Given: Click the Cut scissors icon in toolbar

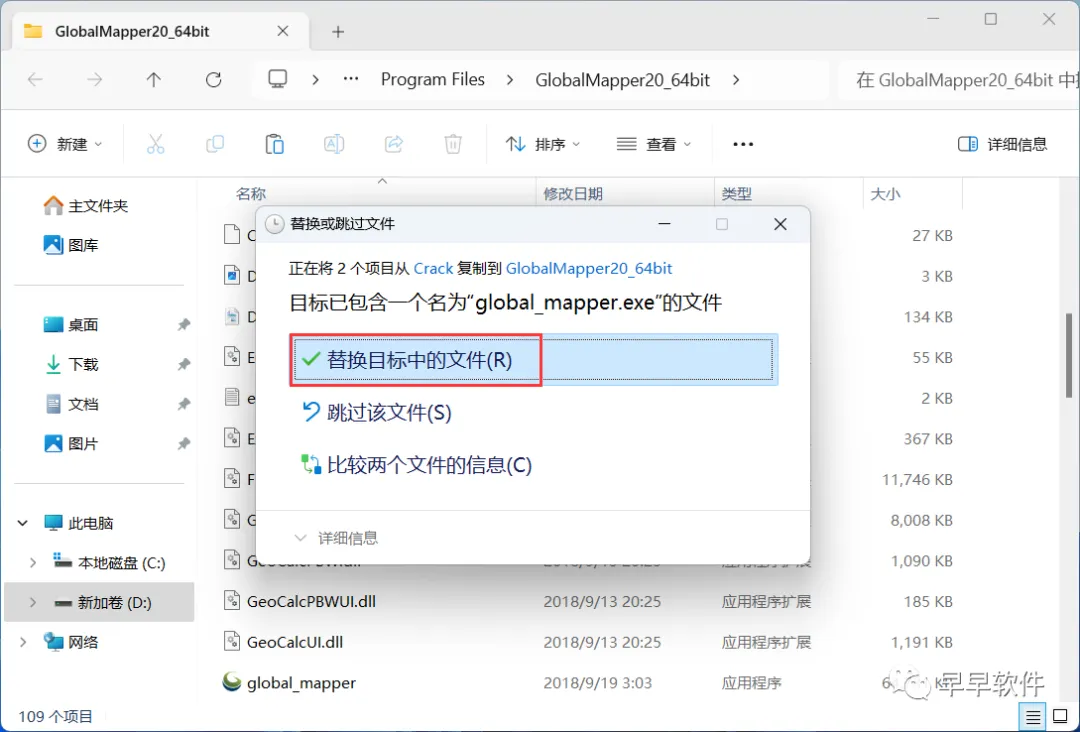Looking at the screenshot, I should point(156,144).
